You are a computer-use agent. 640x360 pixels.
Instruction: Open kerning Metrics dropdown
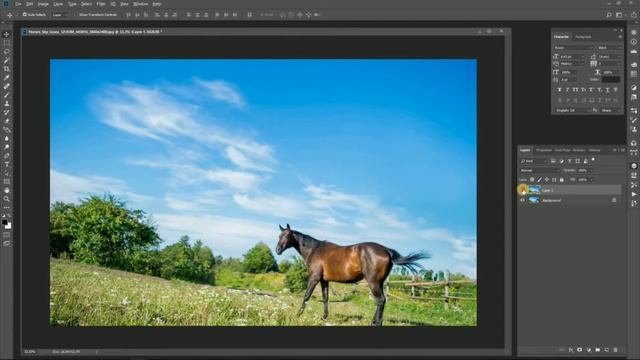(x=572, y=64)
